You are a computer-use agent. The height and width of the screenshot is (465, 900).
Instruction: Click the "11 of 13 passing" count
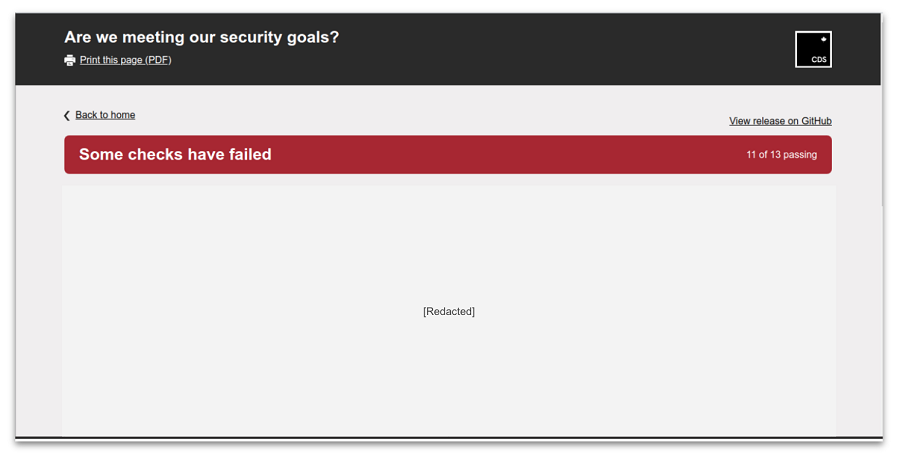781,155
